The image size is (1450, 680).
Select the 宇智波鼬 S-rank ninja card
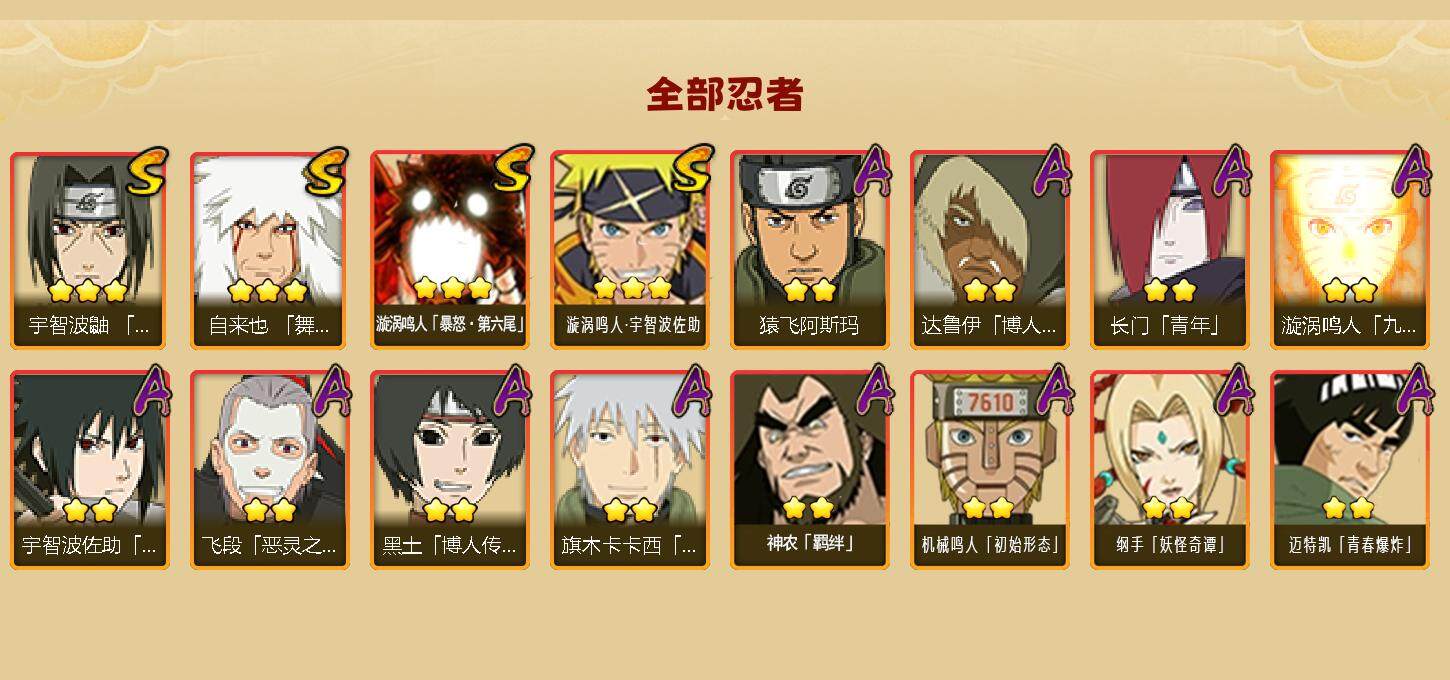click(x=90, y=250)
